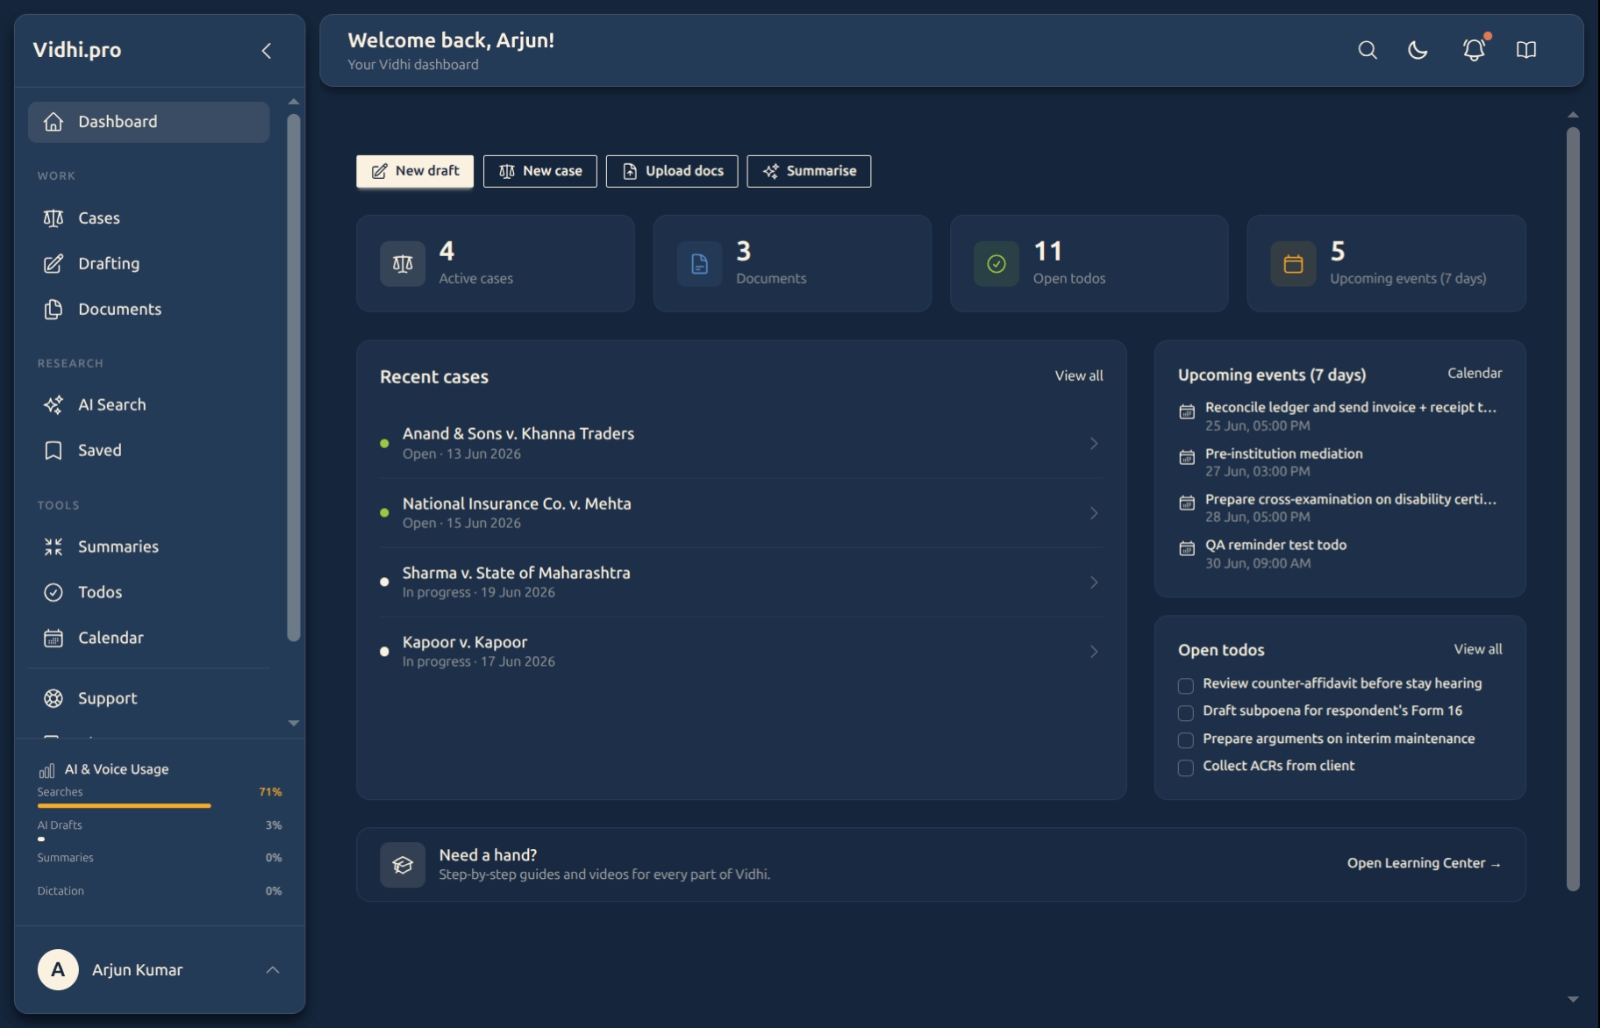Open case title Sharma v. State of Maharashtra
1600x1028 pixels.
pos(516,573)
